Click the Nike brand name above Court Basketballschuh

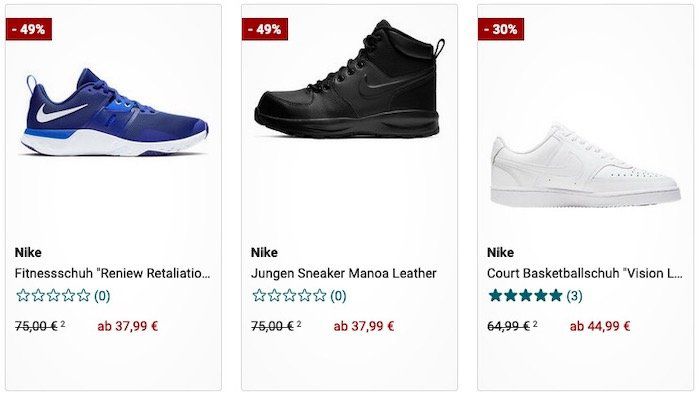(500, 253)
